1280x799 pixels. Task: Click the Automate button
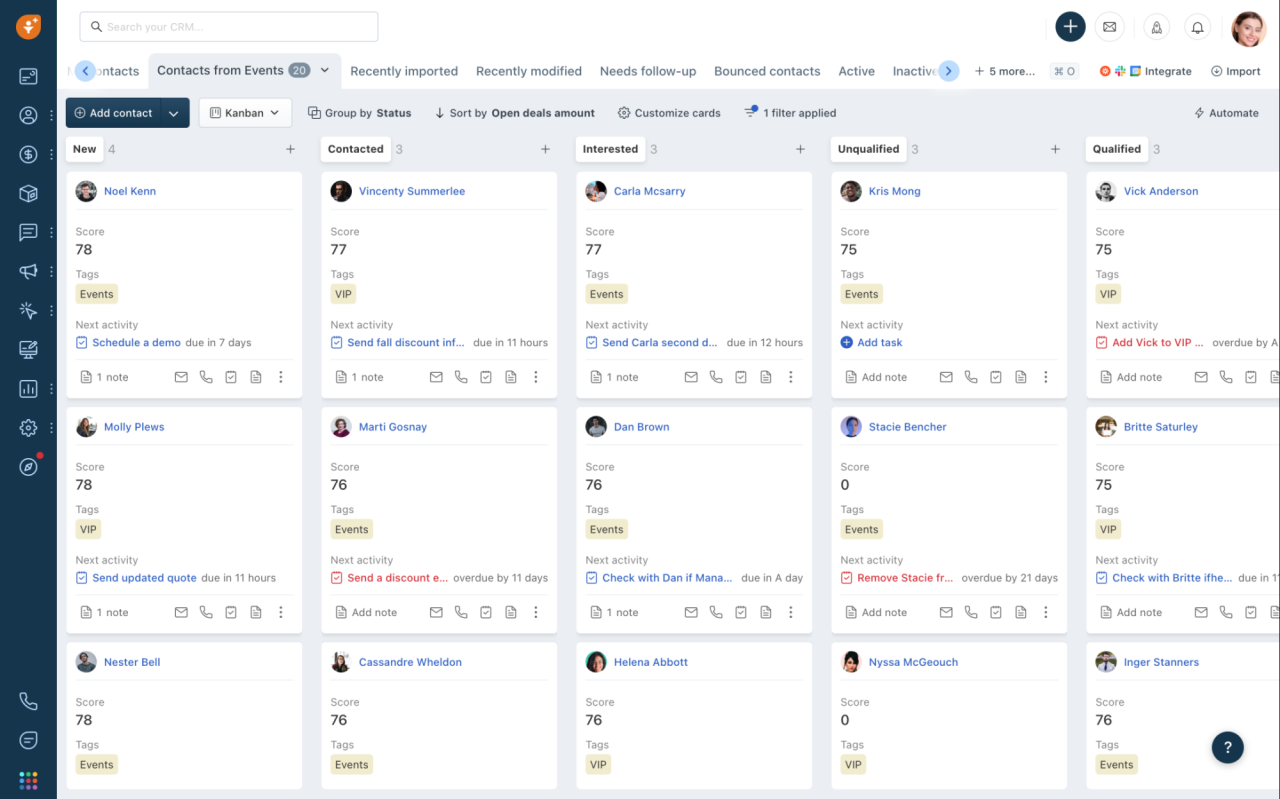[1226, 113]
